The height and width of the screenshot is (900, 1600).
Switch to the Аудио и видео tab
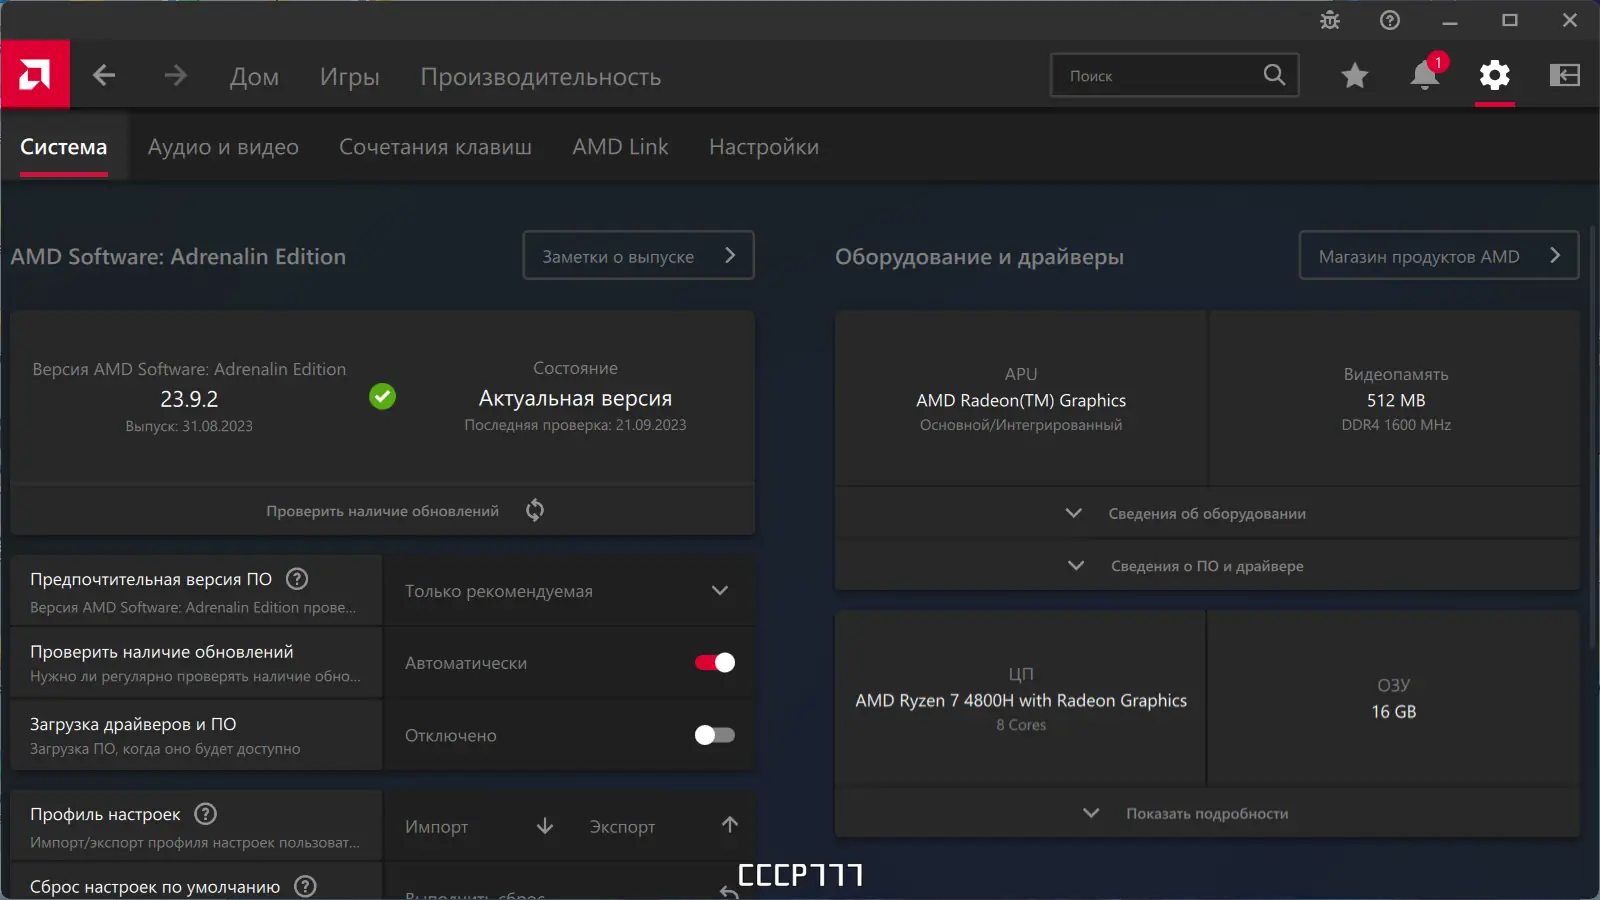223,146
